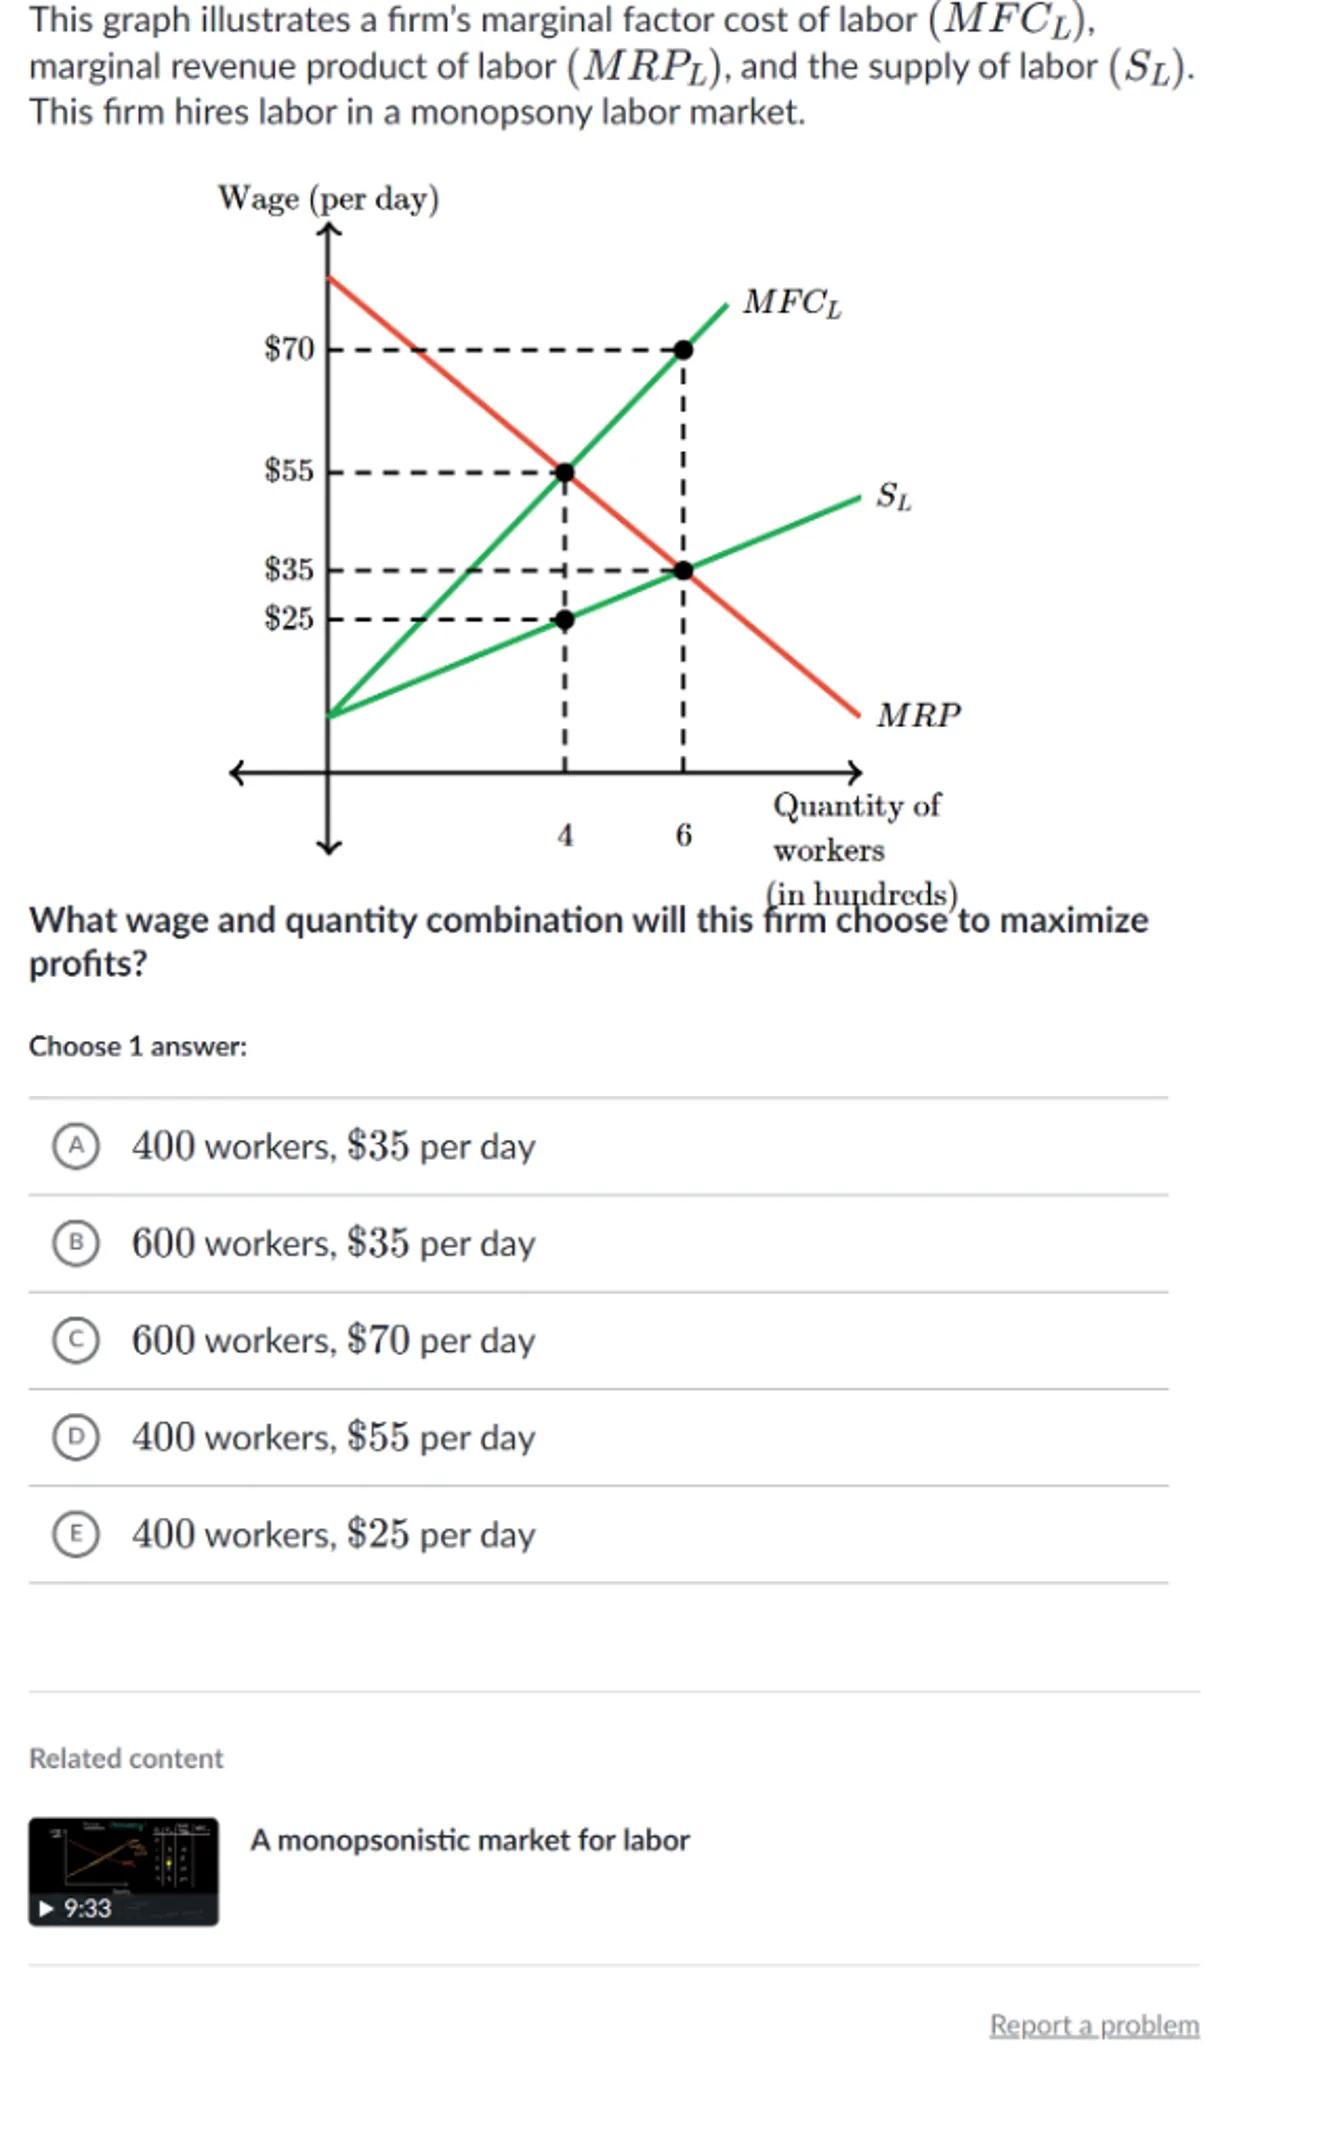Click the "Report a problem" link
This screenshot has height=2150, width=1339.
tap(1094, 2025)
